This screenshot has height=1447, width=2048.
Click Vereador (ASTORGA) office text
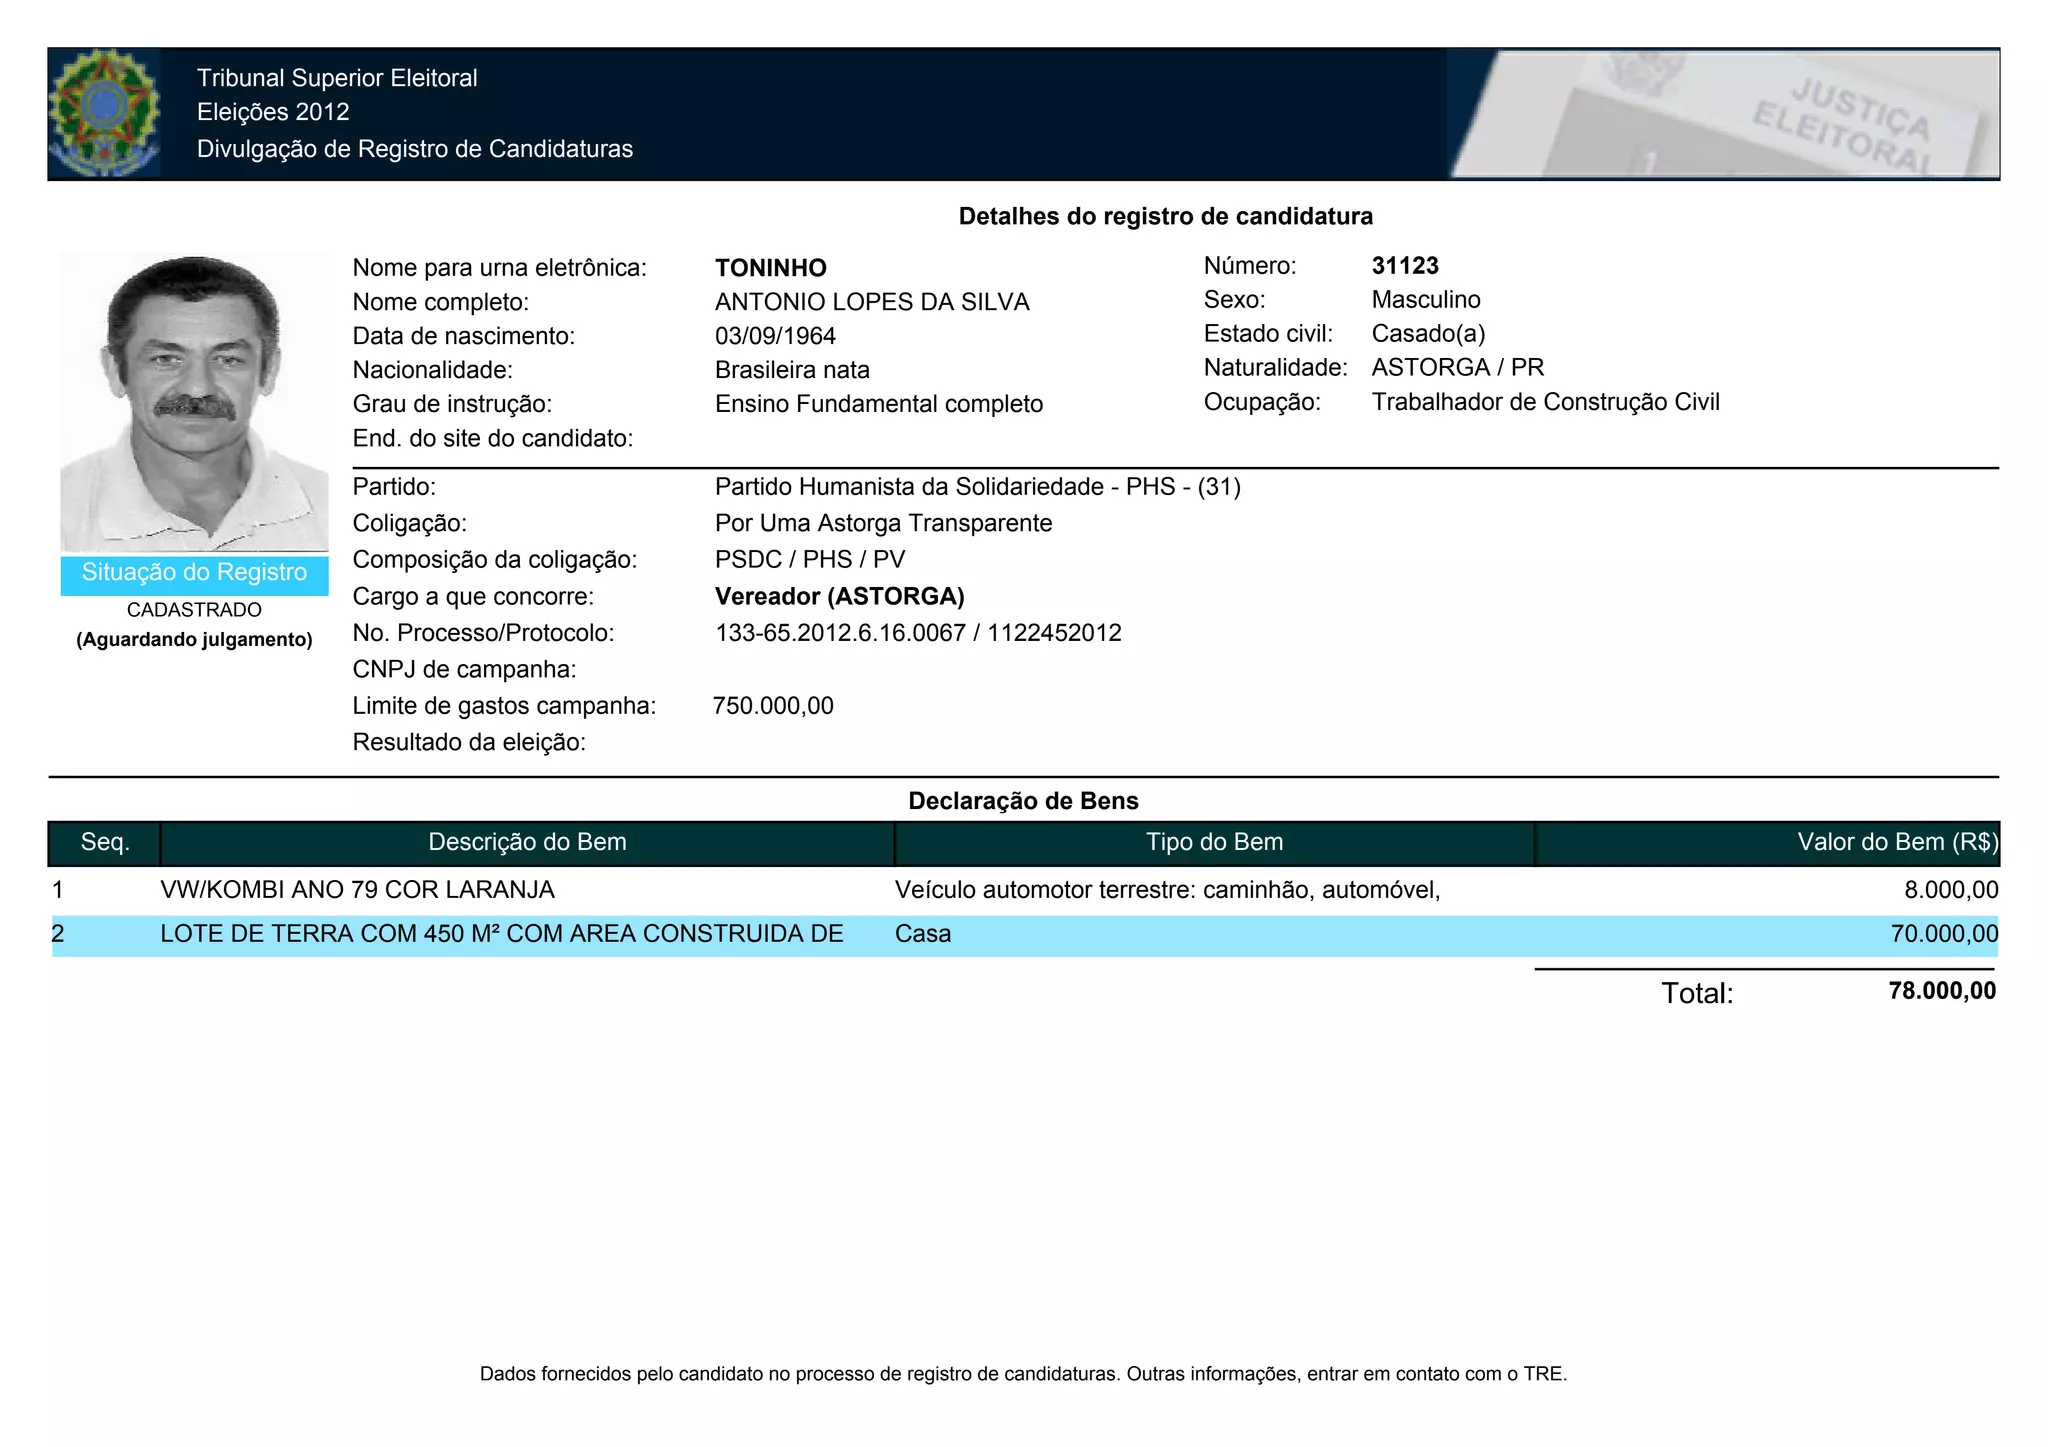tap(839, 597)
